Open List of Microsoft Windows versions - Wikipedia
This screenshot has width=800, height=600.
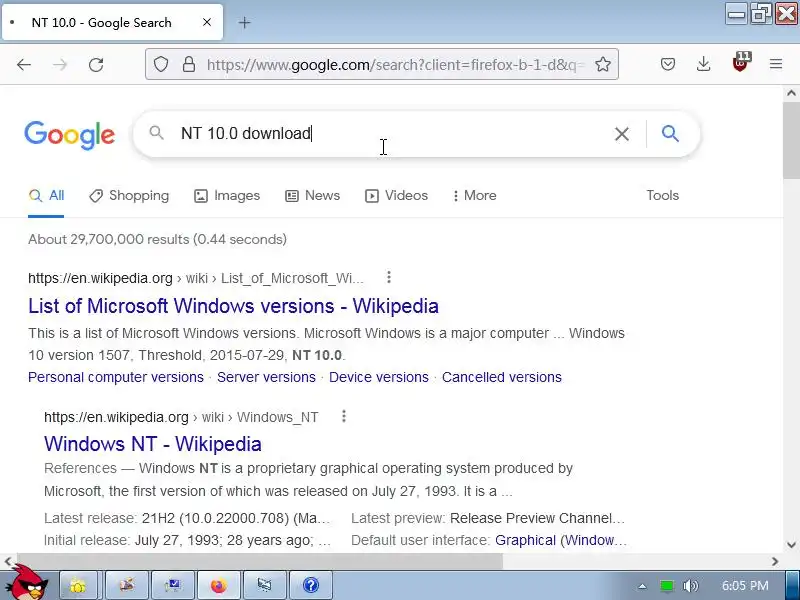click(233, 306)
